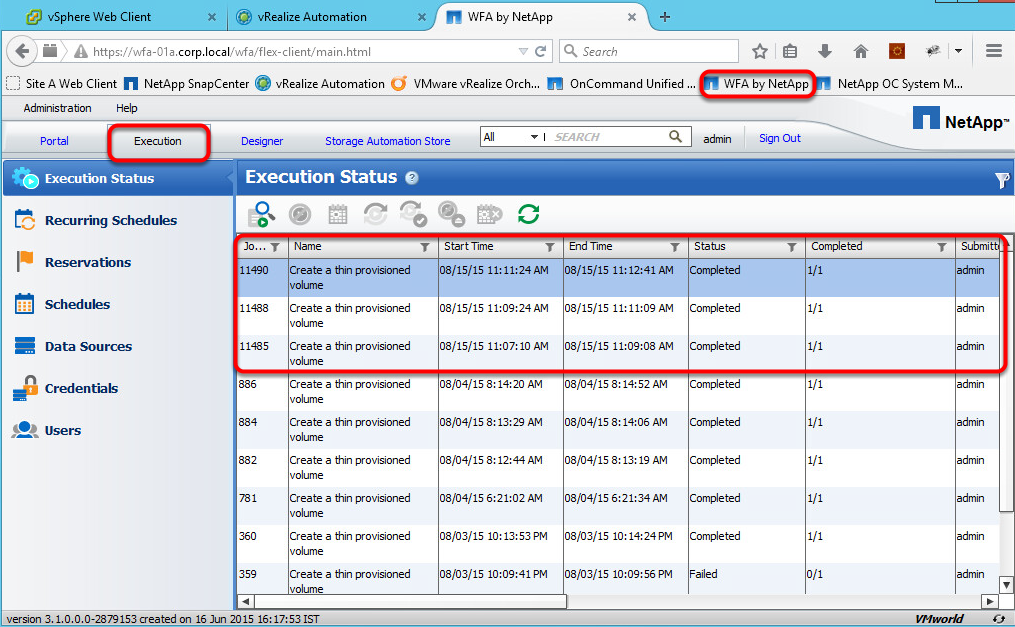1015x627 pixels.
Task: Open Site A Web Client bookmark
Action: tap(61, 83)
